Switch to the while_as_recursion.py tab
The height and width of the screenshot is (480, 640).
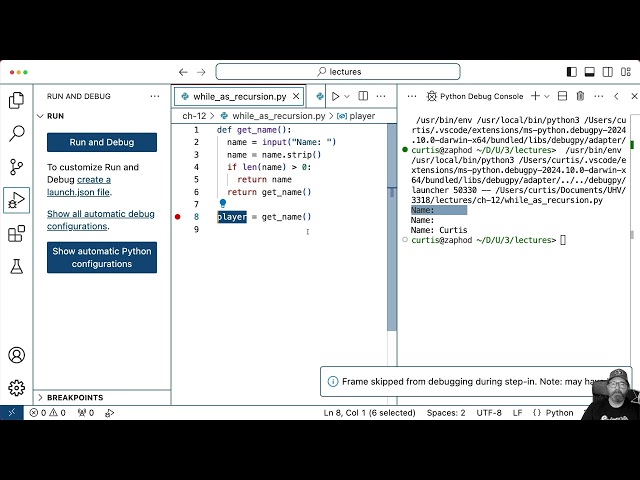coord(240,96)
